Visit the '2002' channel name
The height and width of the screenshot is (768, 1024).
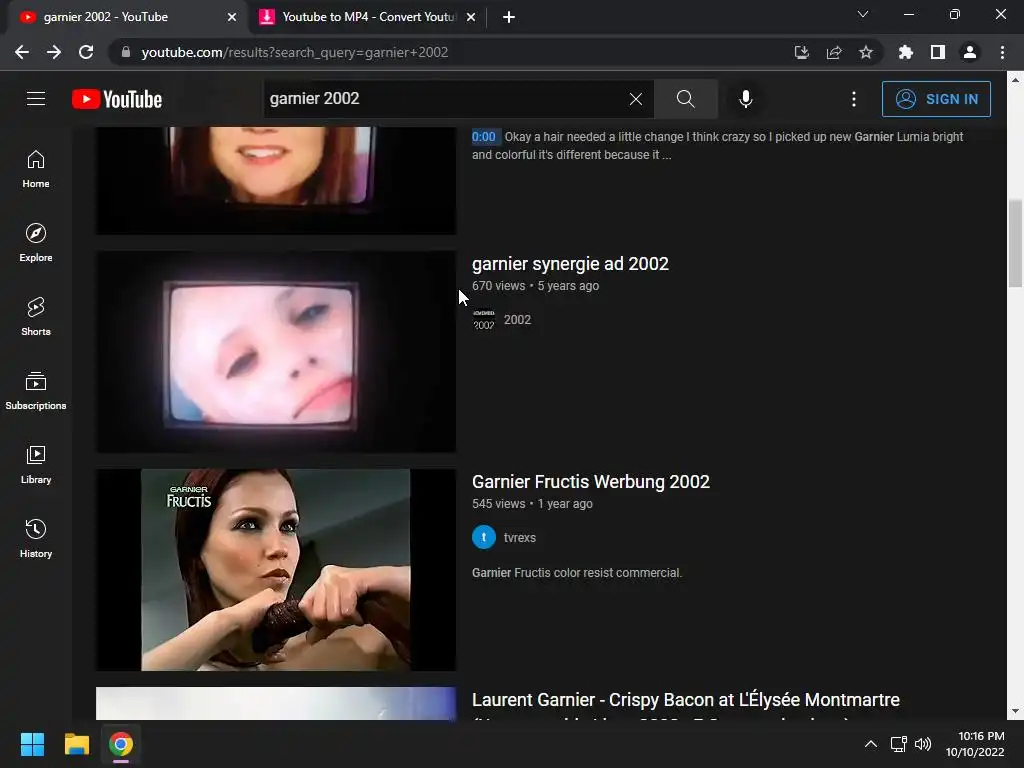pyautogui.click(x=517, y=319)
